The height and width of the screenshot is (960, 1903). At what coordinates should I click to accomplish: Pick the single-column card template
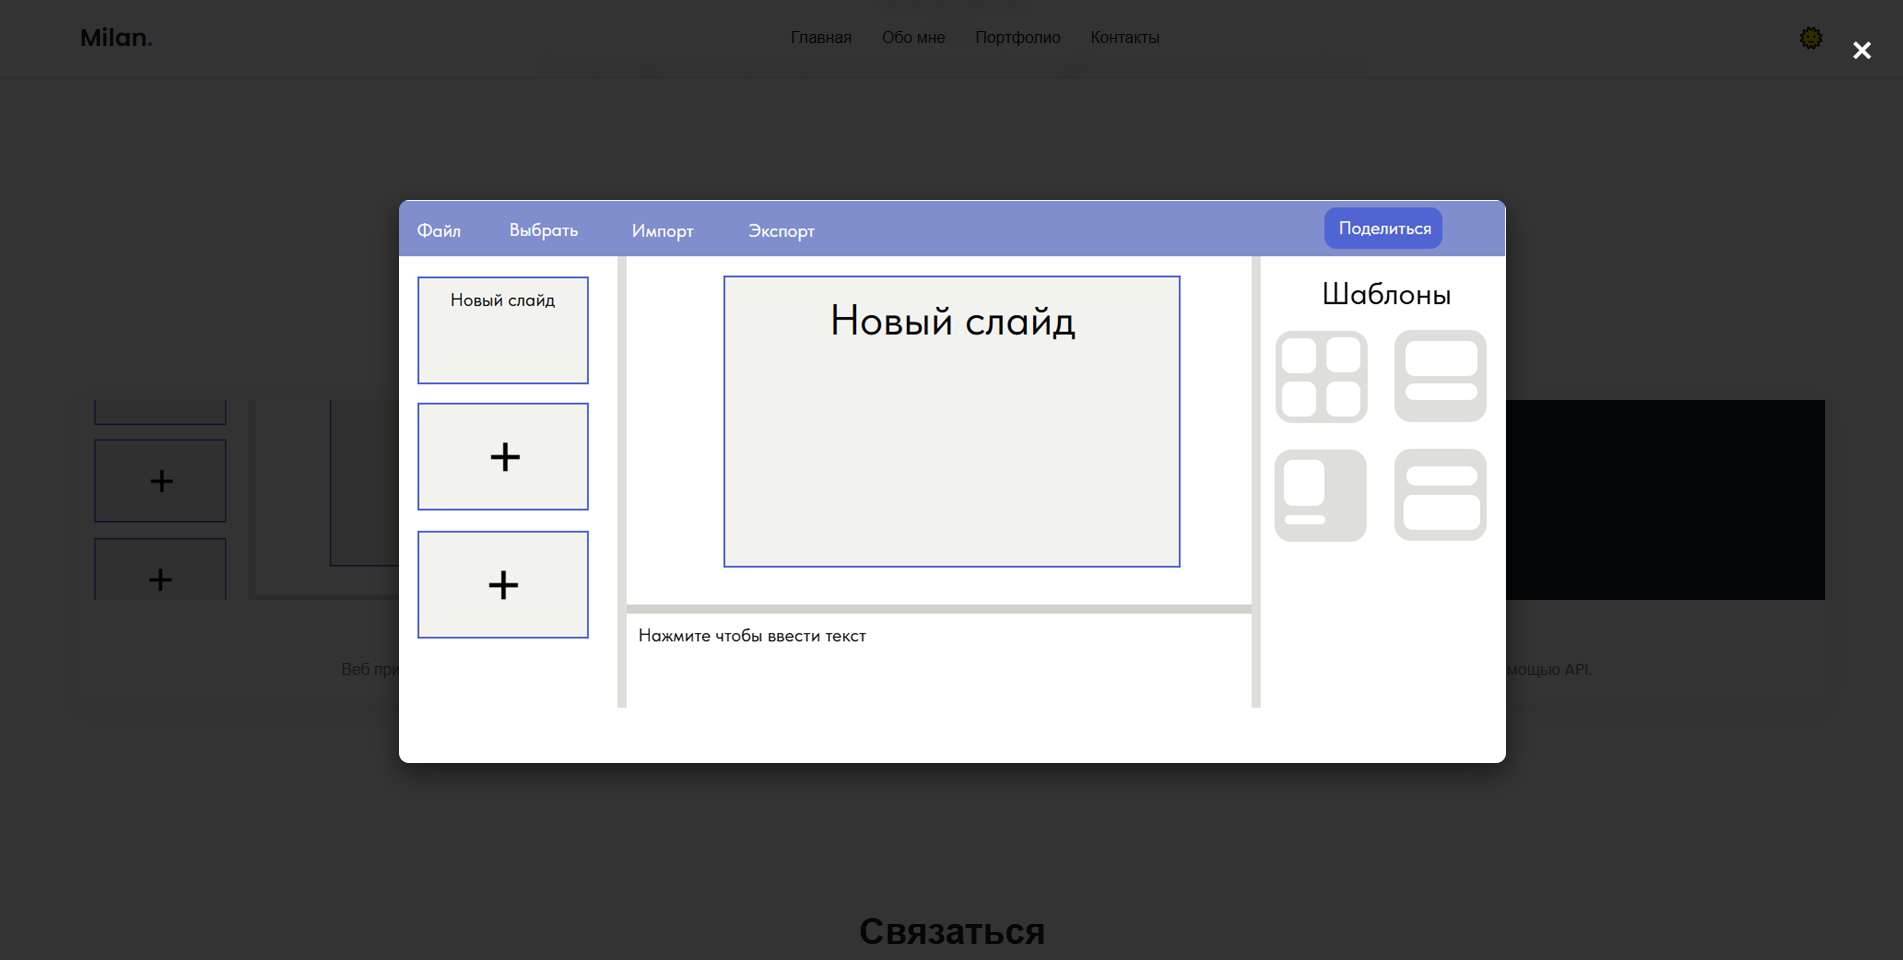click(1321, 496)
